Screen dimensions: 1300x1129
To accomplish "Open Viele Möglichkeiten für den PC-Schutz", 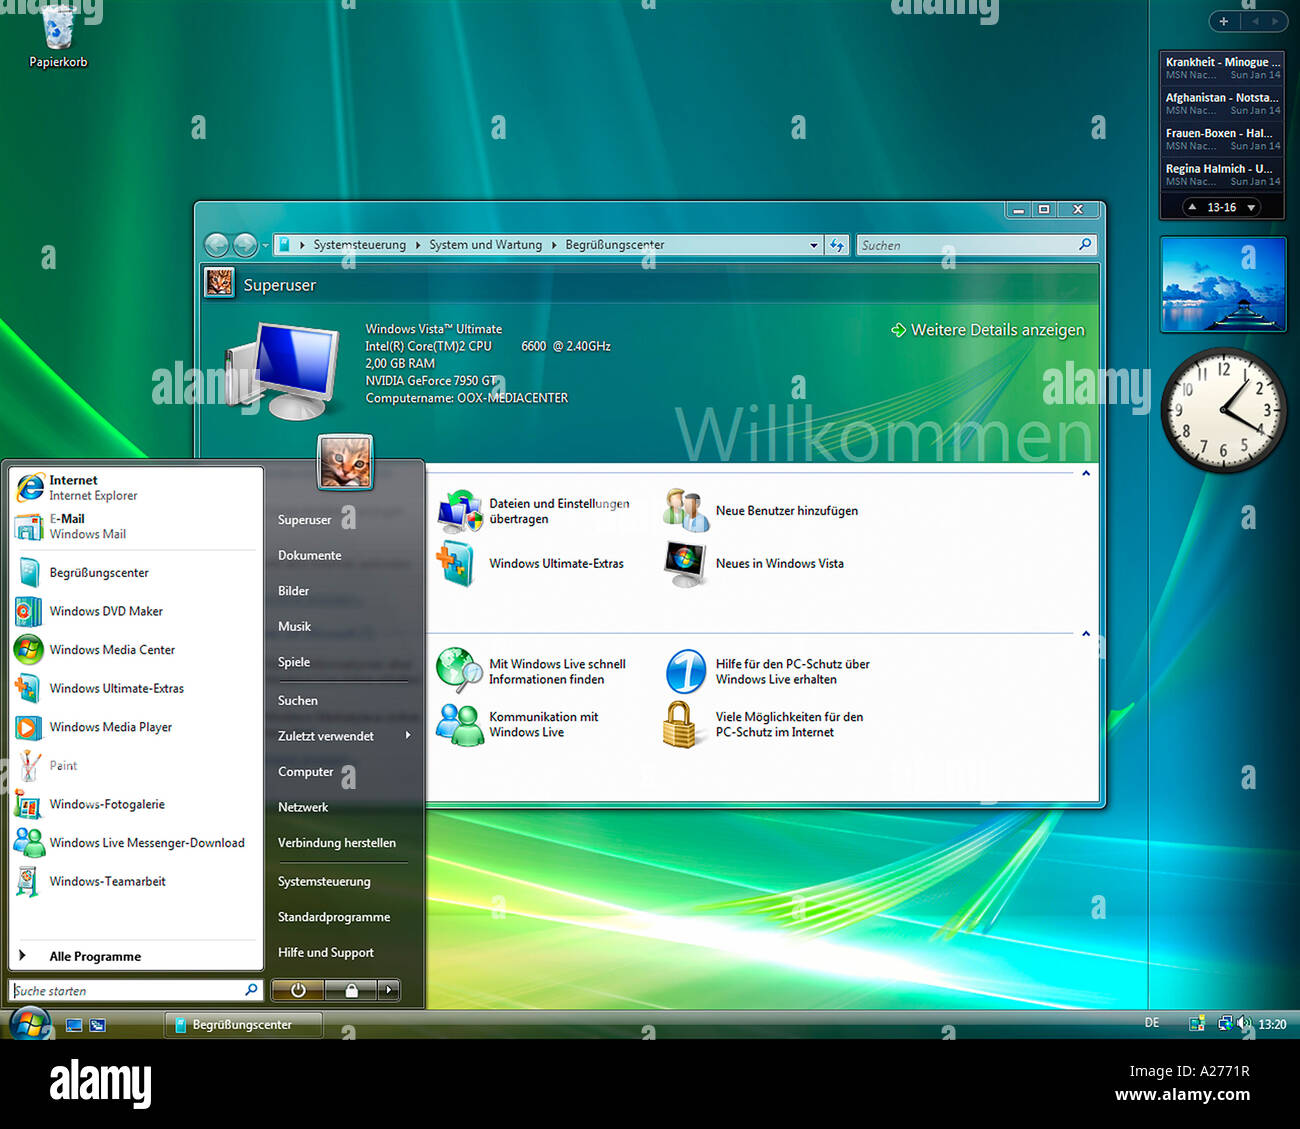I will pyautogui.click(x=764, y=724).
